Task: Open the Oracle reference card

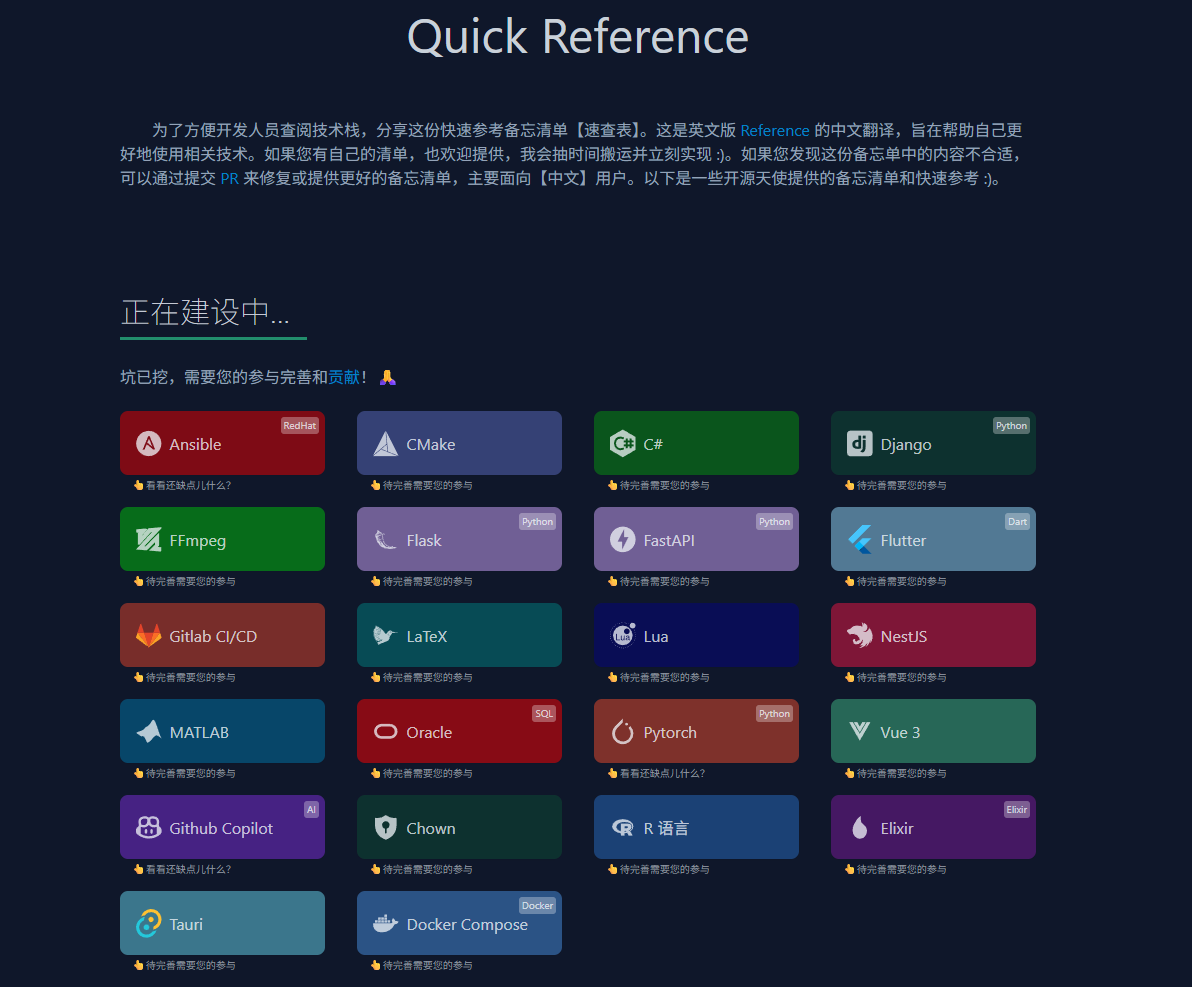Action: 459,731
